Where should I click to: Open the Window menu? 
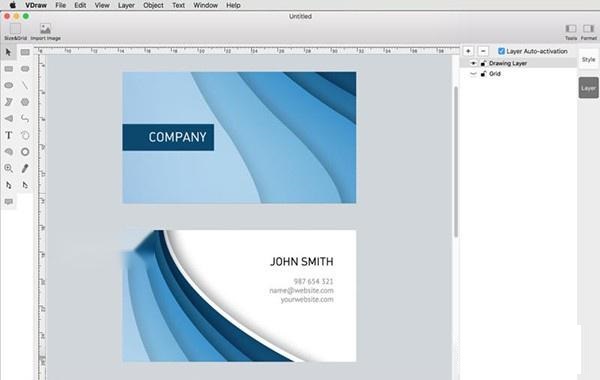[x=205, y=5]
